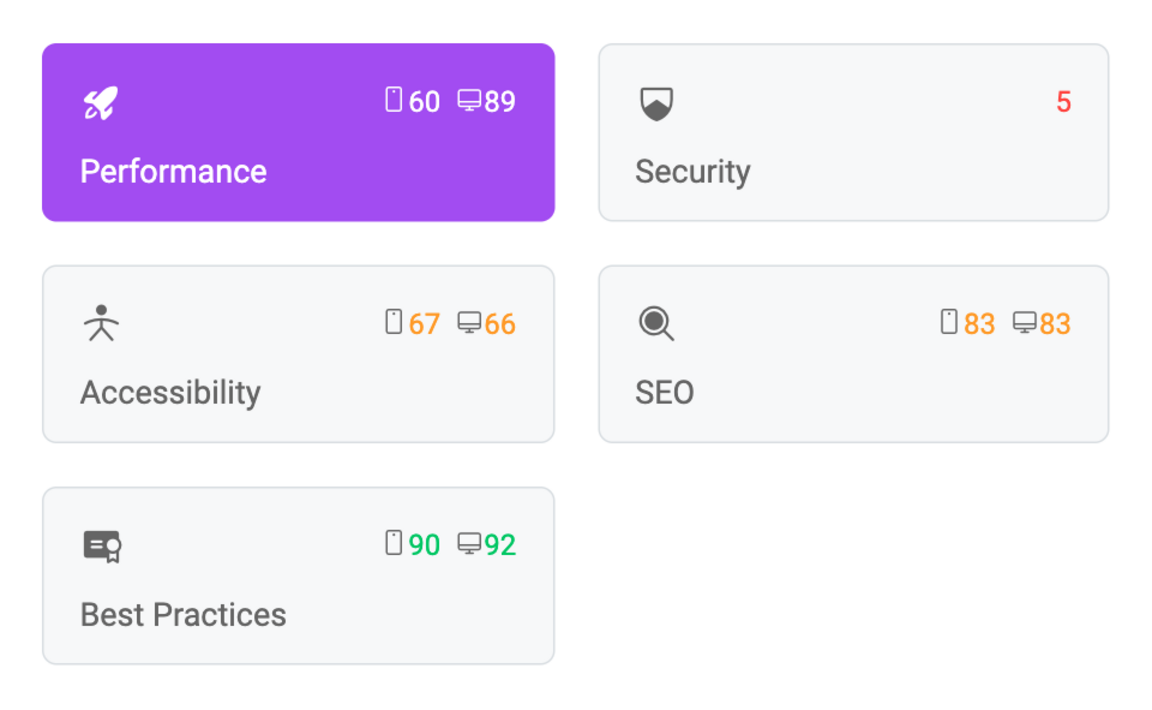The width and height of the screenshot is (1152, 710).
Task: Click the desktop icon on Performance card
Action: pyautogui.click(x=469, y=100)
